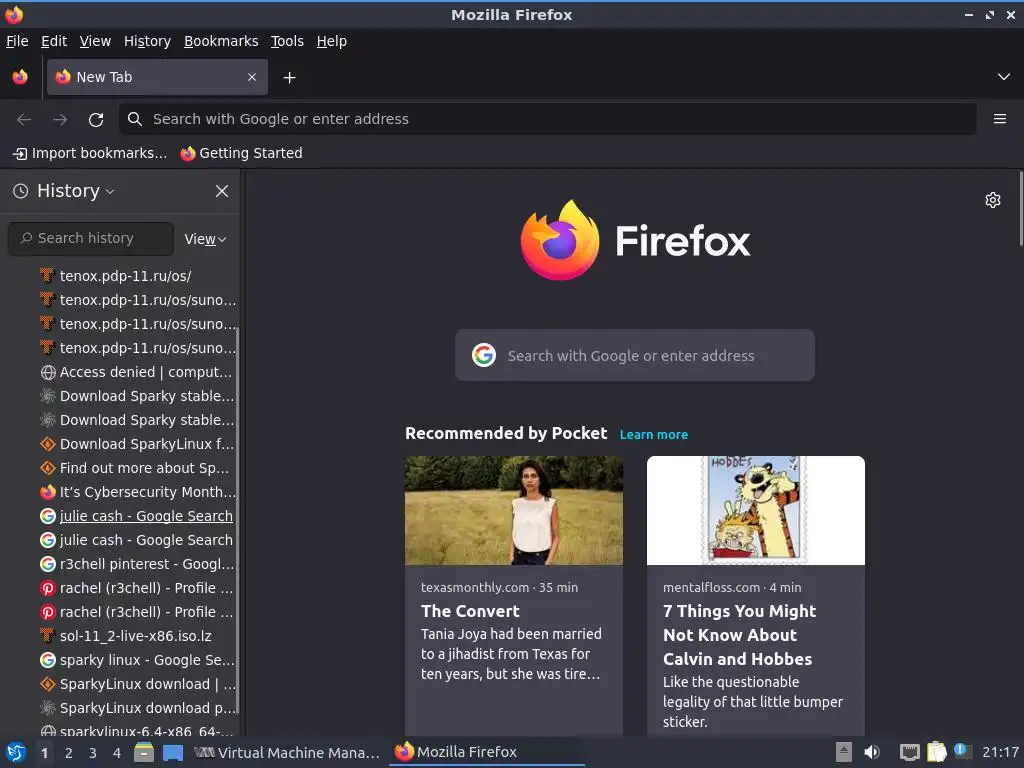This screenshot has height=768, width=1024.
Task: Click the Firefox logo on new tab
Action: tap(635, 240)
